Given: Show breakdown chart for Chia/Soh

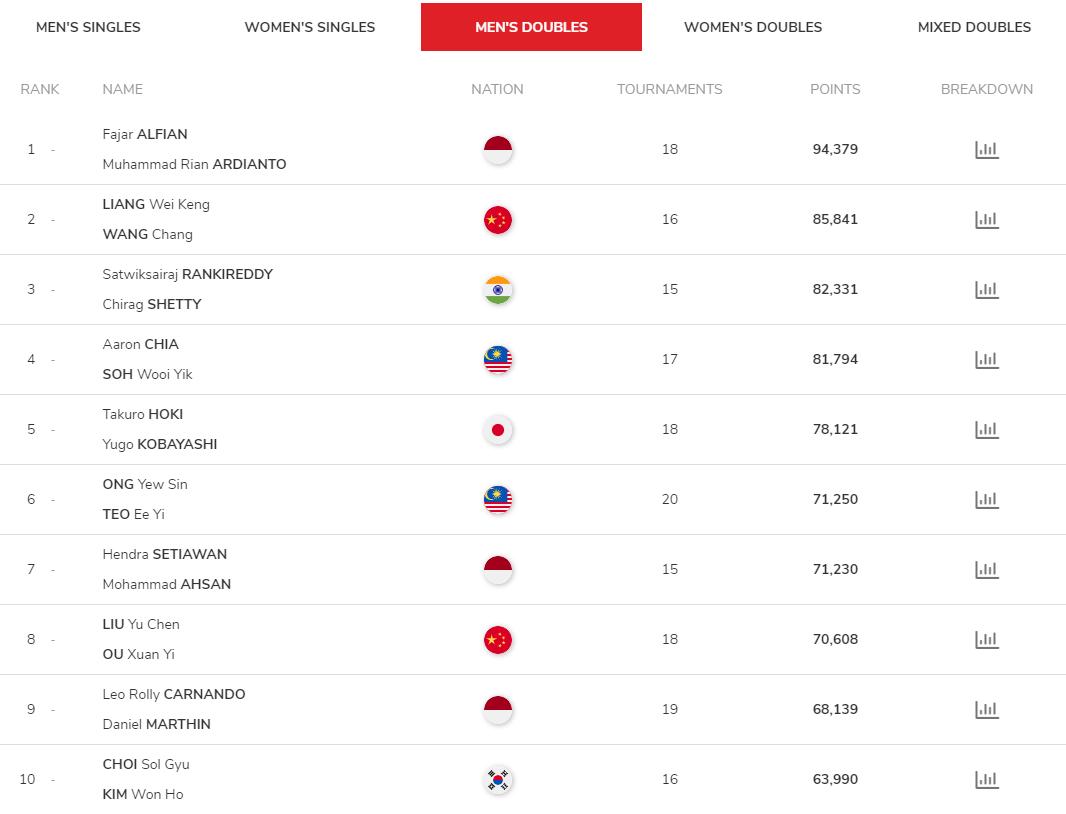Looking at the screenshot, I should point(986,360).
